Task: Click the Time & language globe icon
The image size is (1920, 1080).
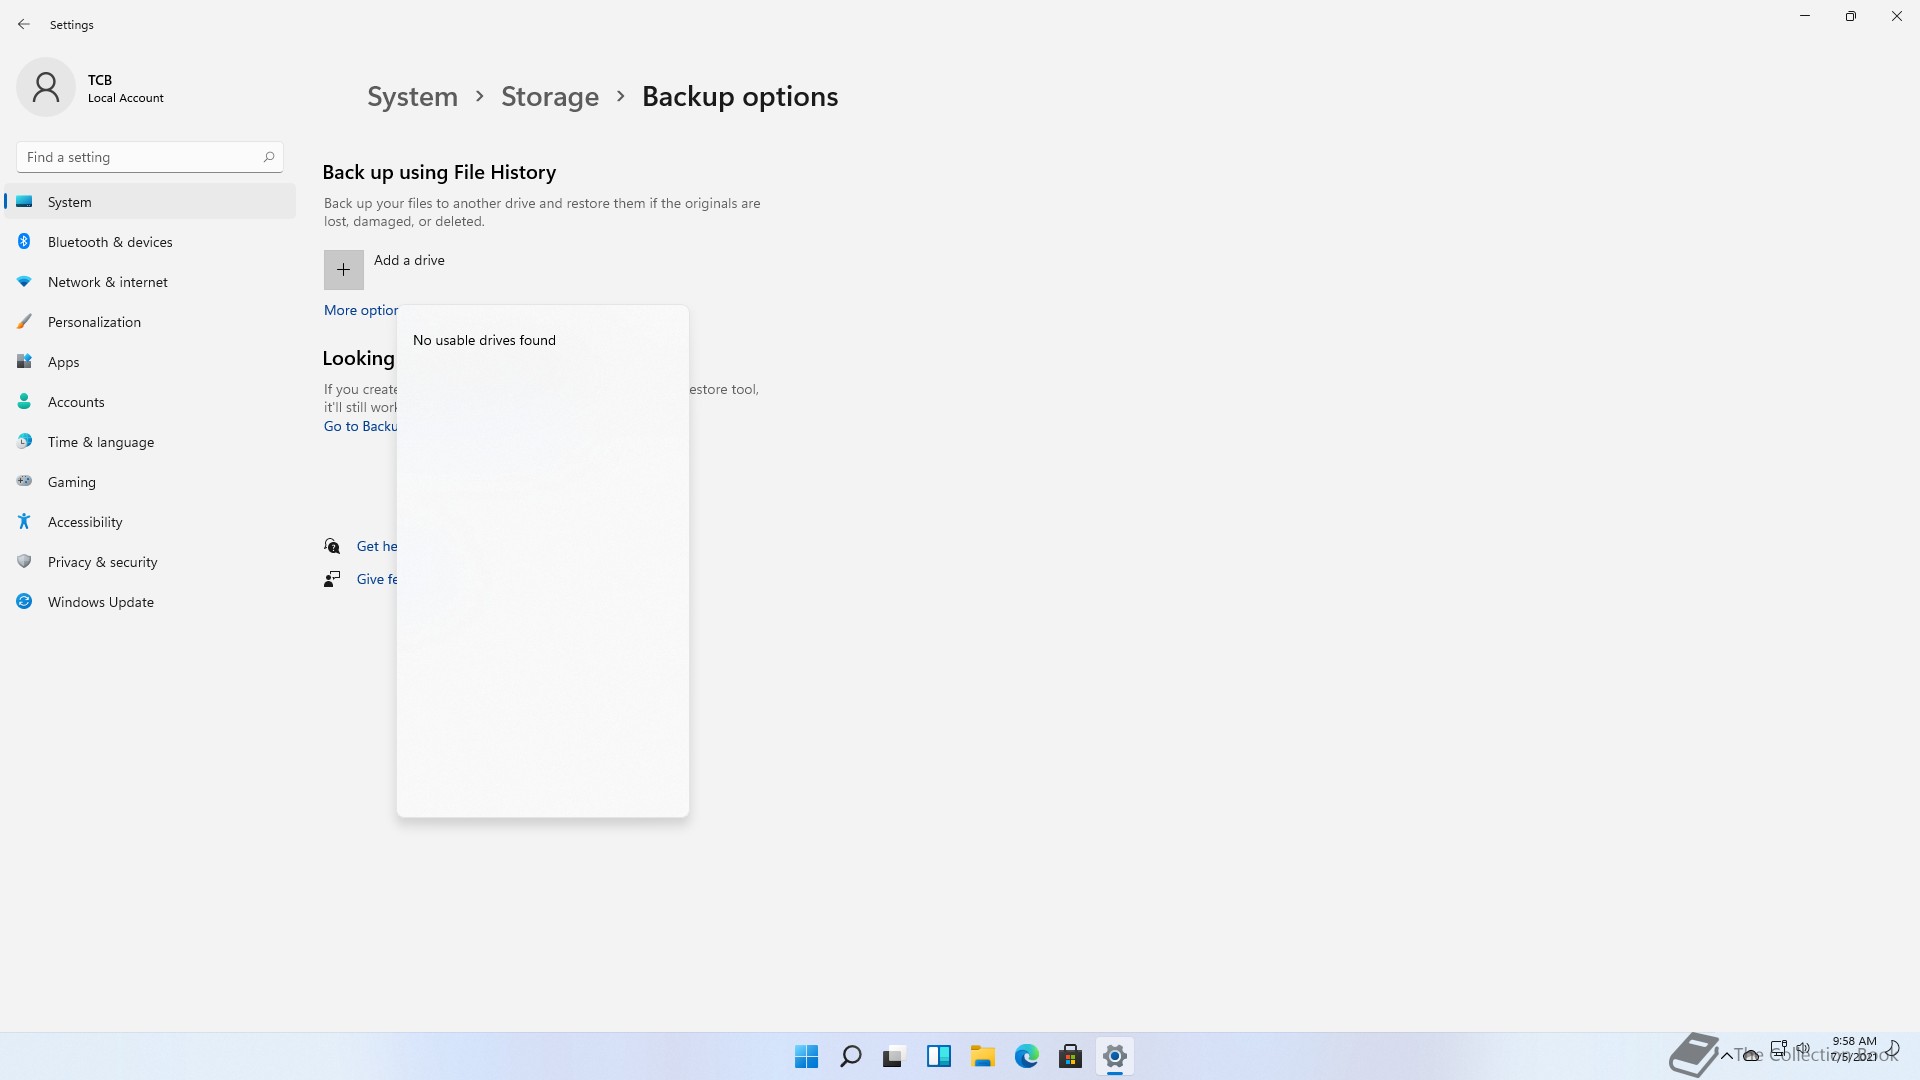Action: click(x=24, y=442)
